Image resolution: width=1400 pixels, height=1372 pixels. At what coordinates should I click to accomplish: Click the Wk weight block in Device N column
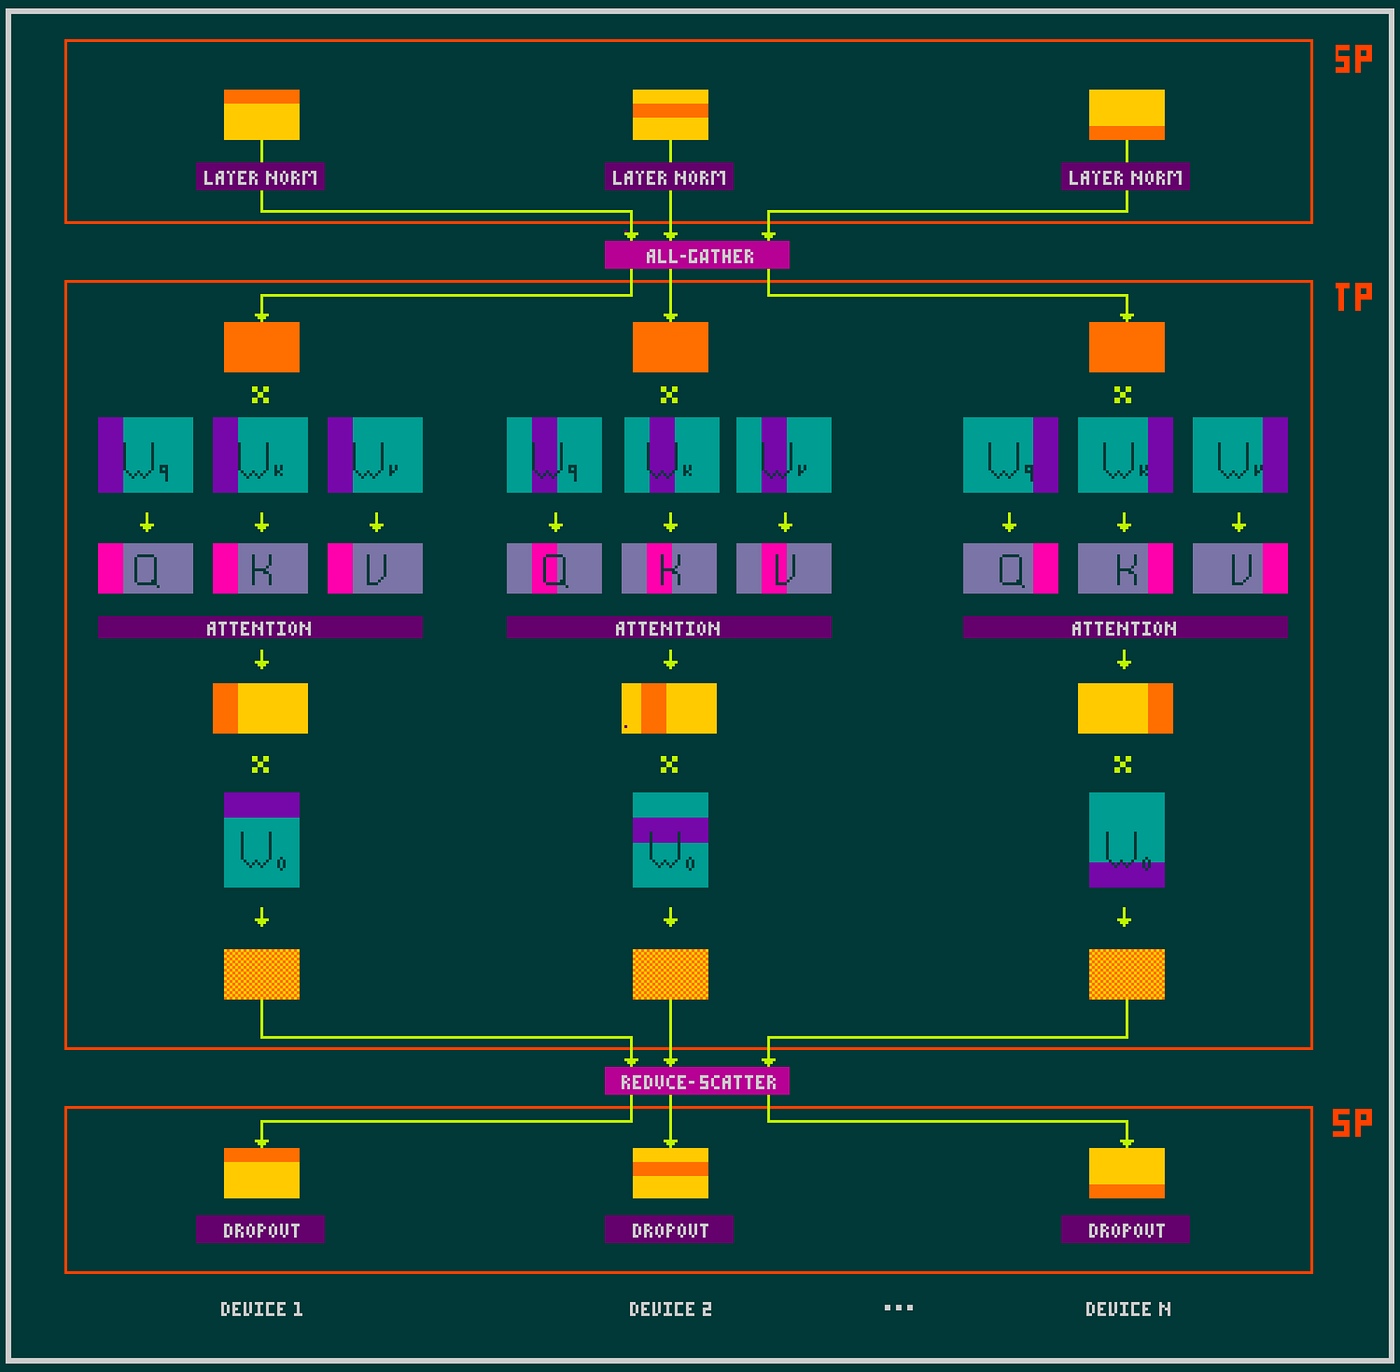(x=1125, y=455)
